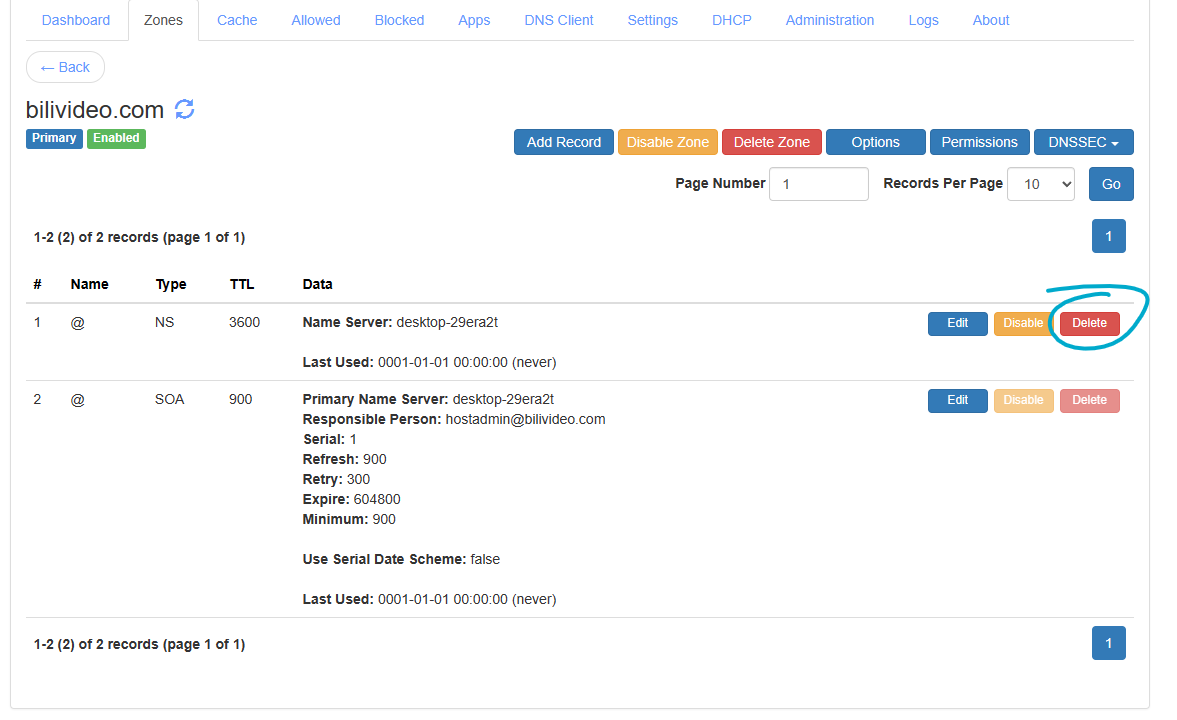The width and height of the screenshot is (1177, 720).
Task: Click Disable Zone button
Action: [667, 142]
